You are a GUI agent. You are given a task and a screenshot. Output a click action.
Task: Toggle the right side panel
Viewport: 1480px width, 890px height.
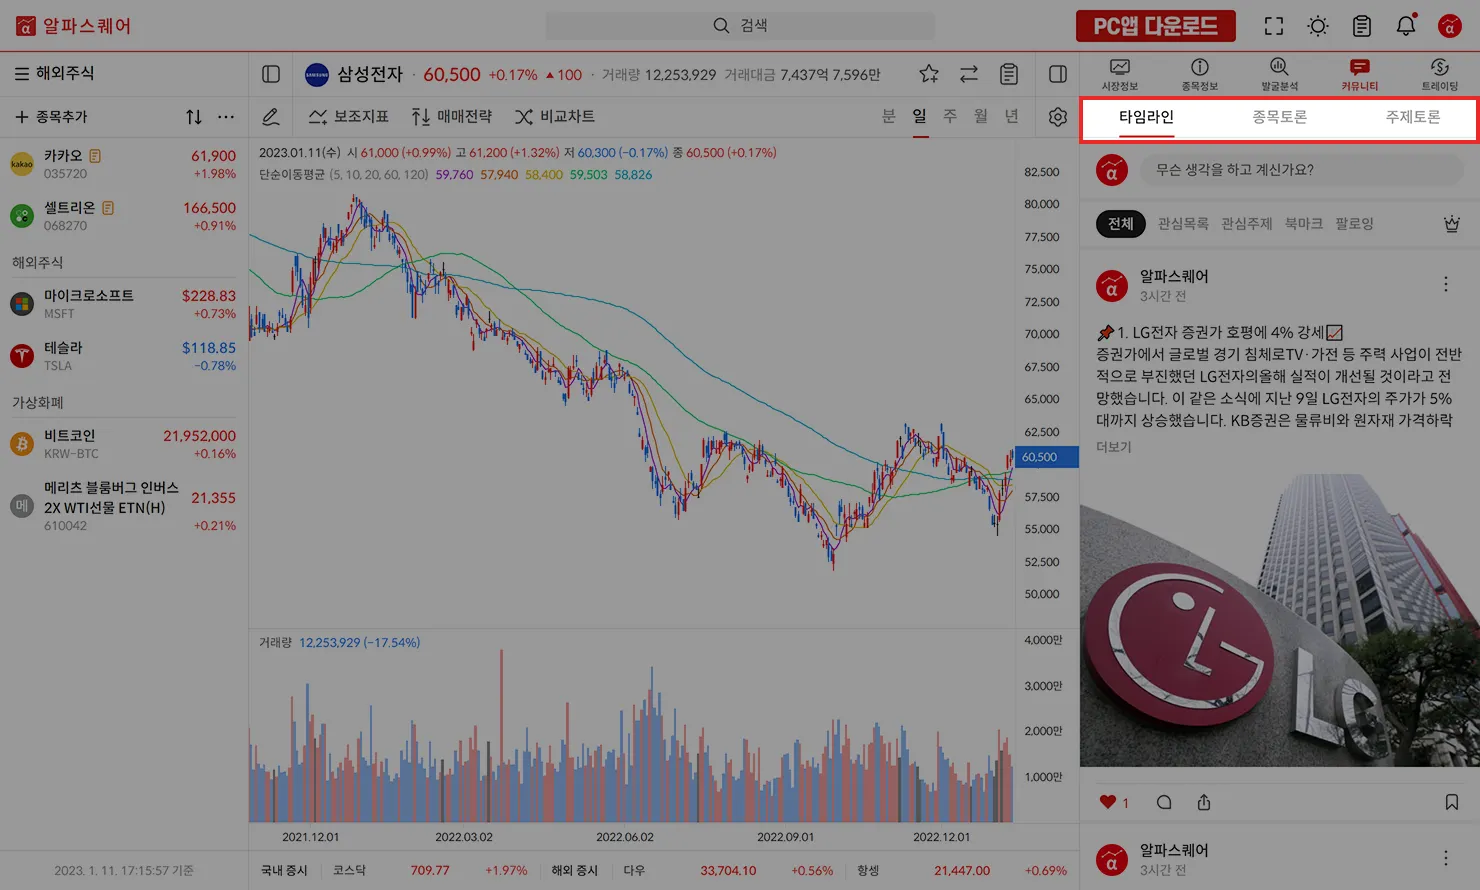coord(1058,74)
